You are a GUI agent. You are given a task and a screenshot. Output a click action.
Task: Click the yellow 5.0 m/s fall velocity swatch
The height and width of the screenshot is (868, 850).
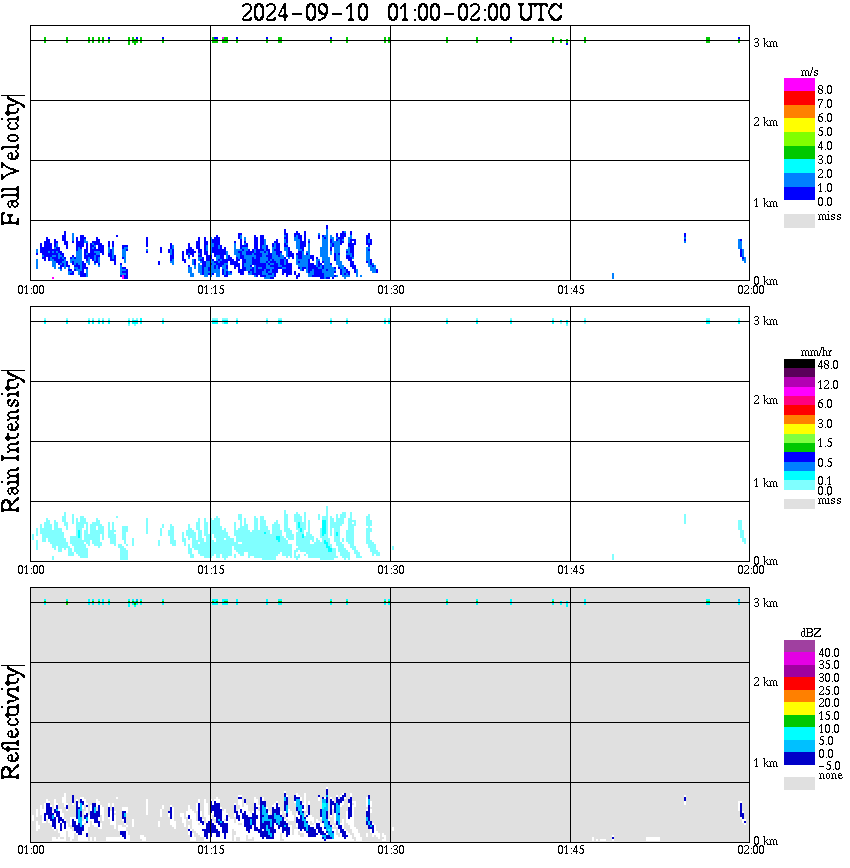point(799,125)
